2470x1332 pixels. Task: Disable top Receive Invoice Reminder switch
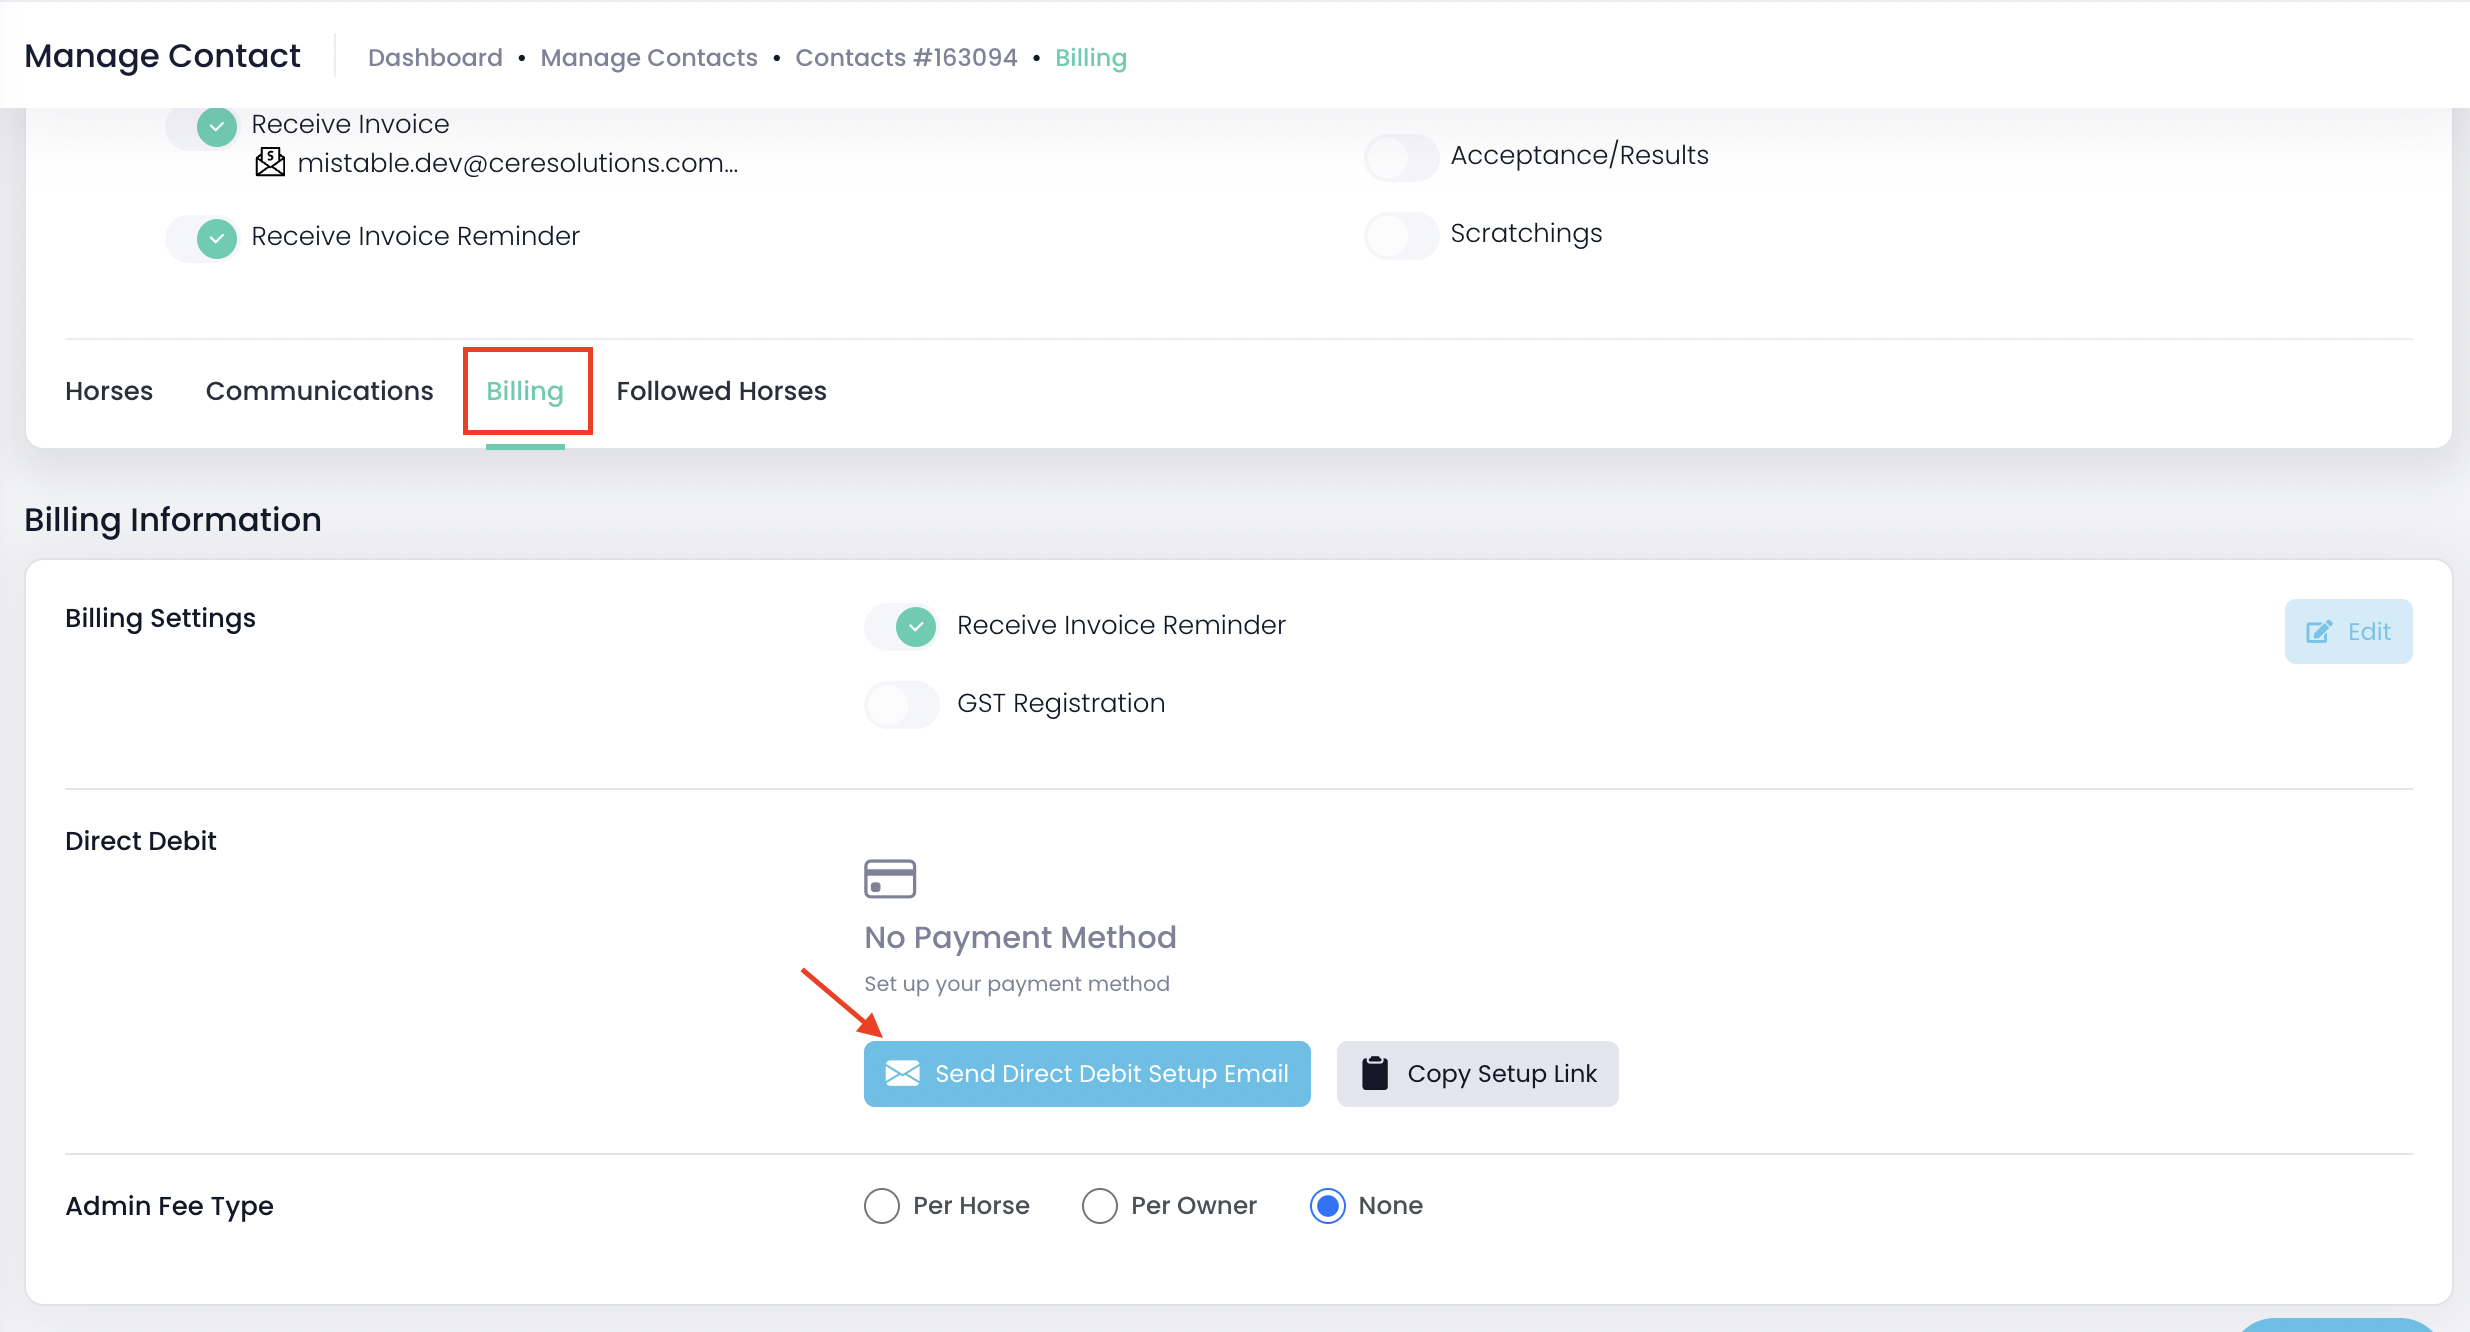point(203,238)
